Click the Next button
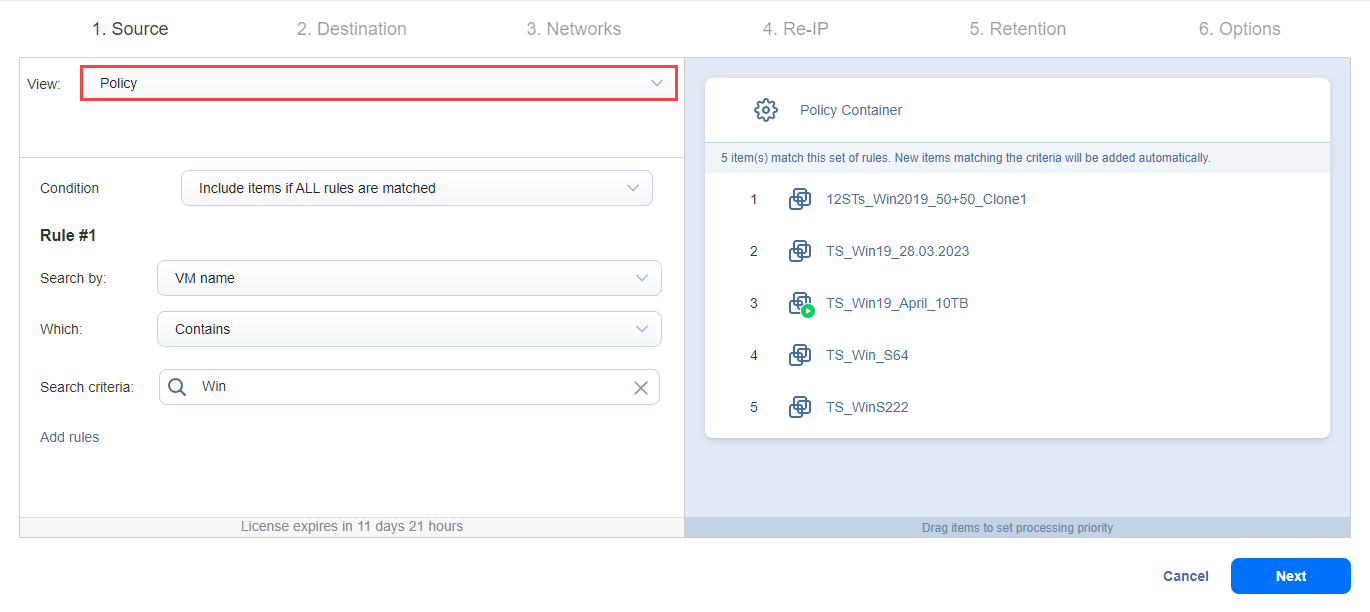 click(1290, 576)
